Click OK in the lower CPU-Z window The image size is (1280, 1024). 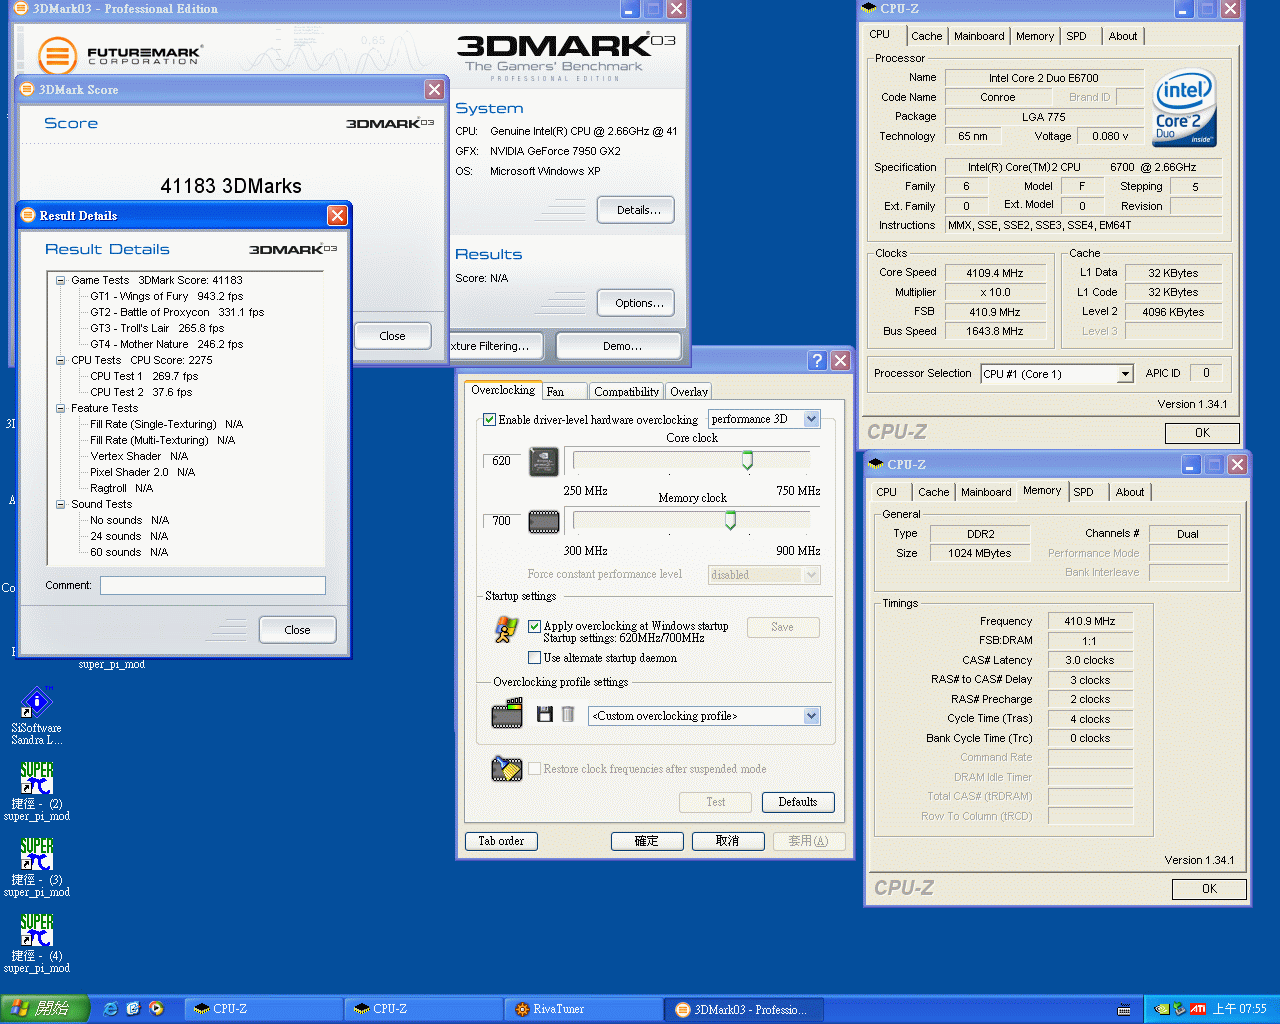tap(1209, 889)
